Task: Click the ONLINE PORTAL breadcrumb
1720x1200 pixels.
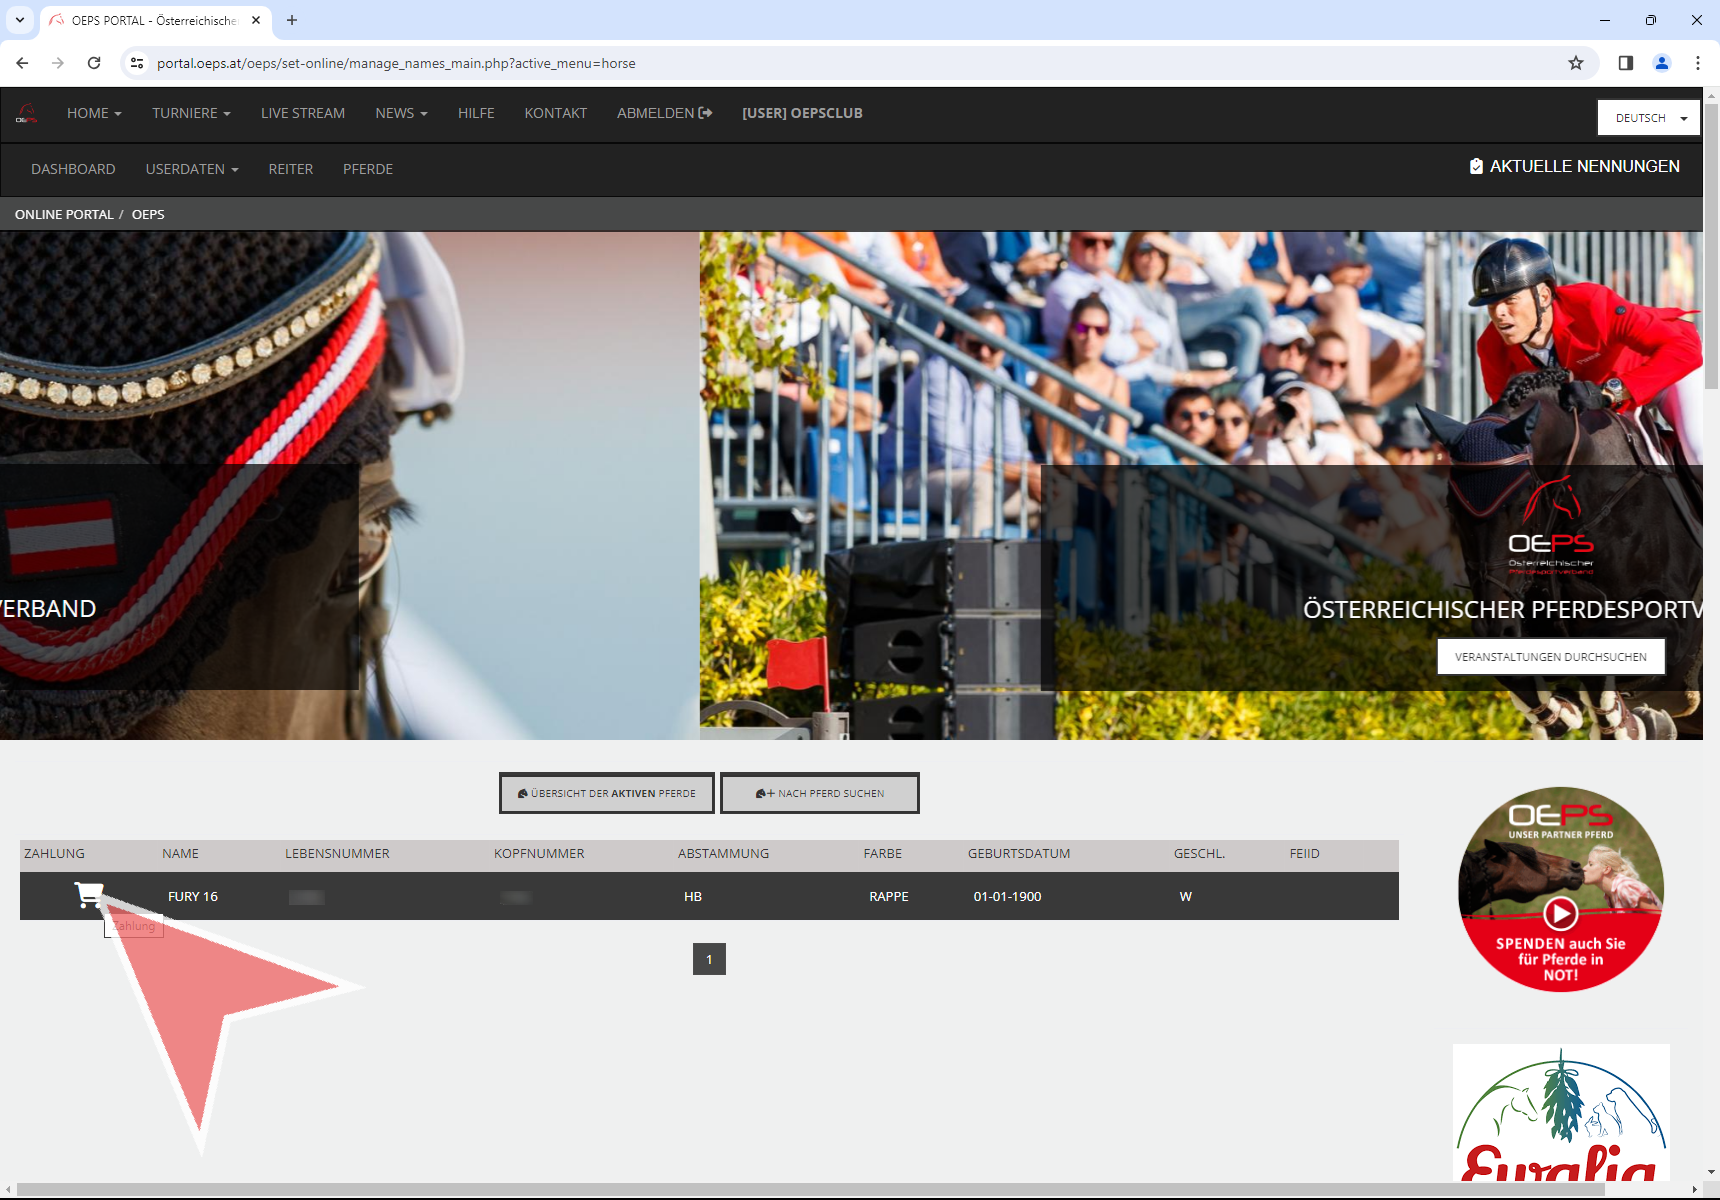Action: click(64, 214)
